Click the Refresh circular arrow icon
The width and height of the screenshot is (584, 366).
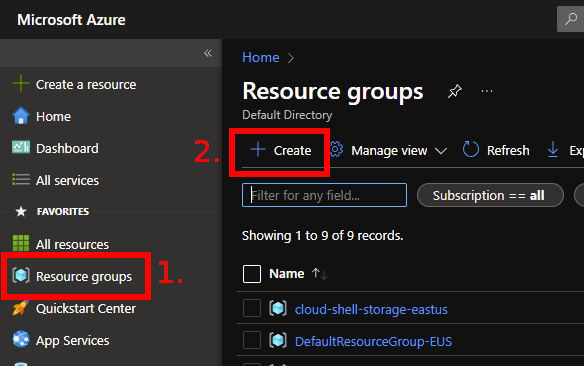pyautogui.click(x=471, y=150)
